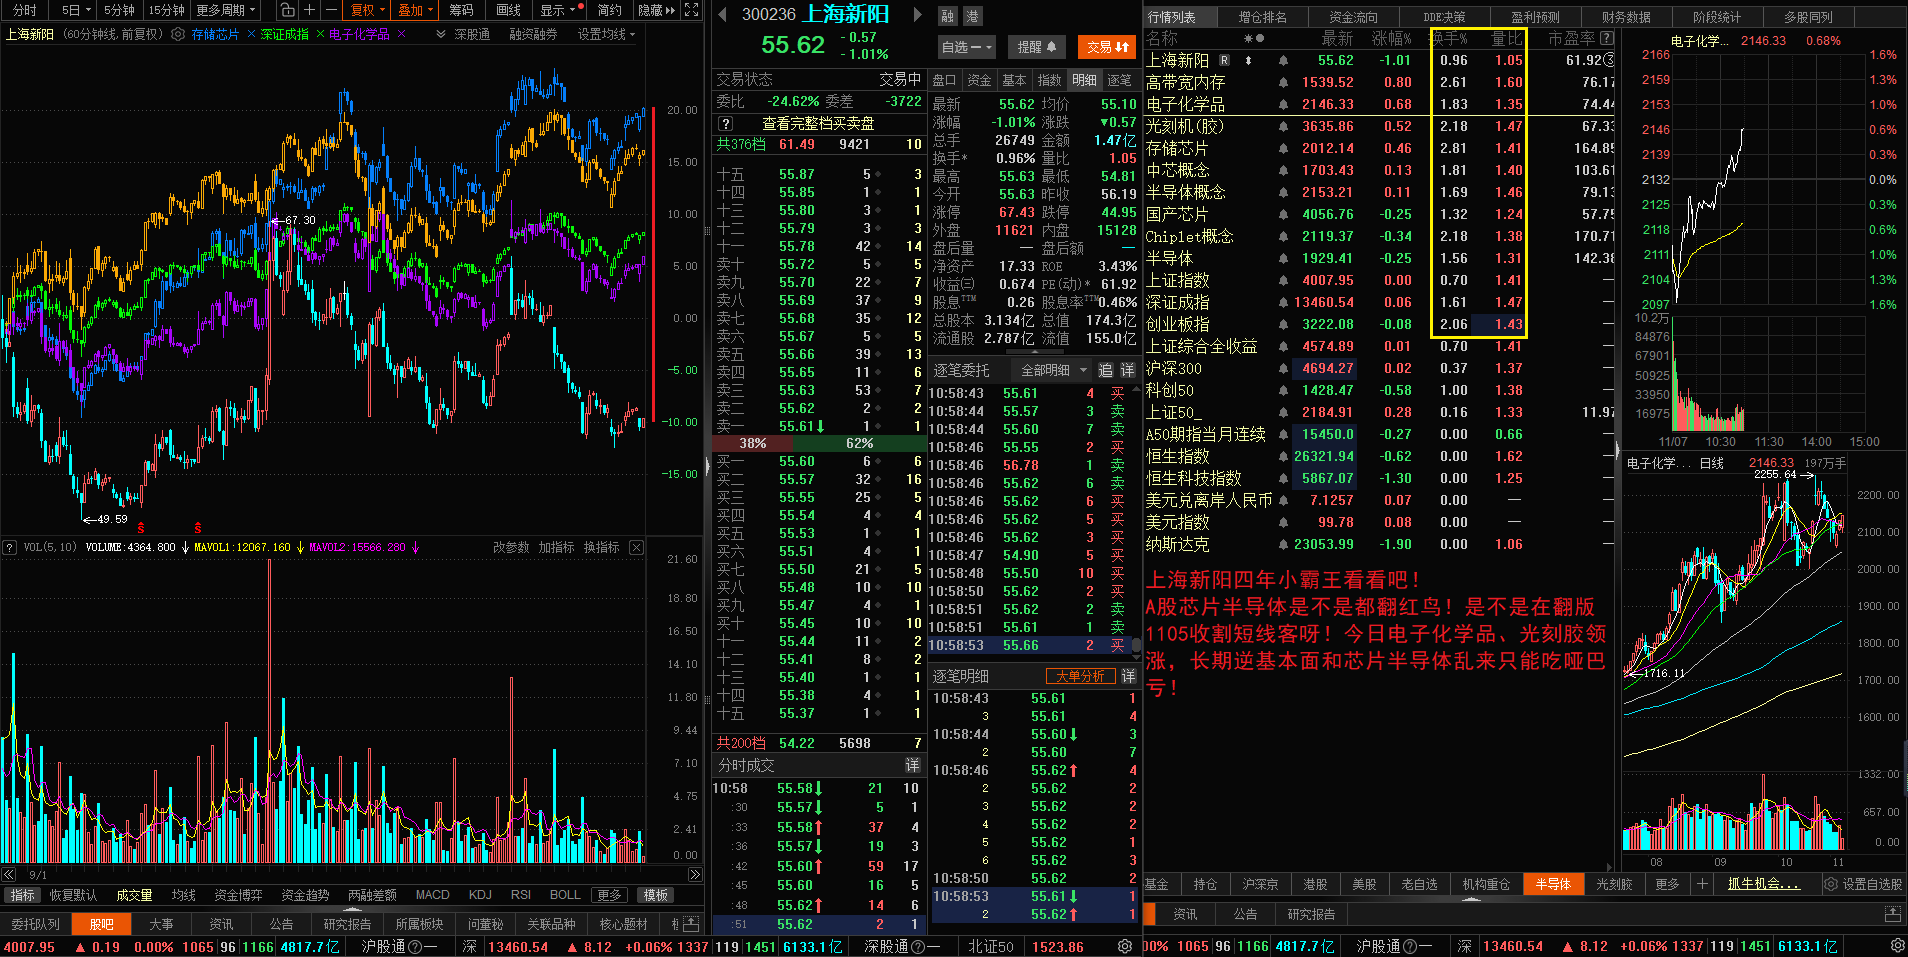The image size is (1908, 957).
Task: Toggle 追 follow option in 逐笔委托
Action: click(x=1105, y=370)
